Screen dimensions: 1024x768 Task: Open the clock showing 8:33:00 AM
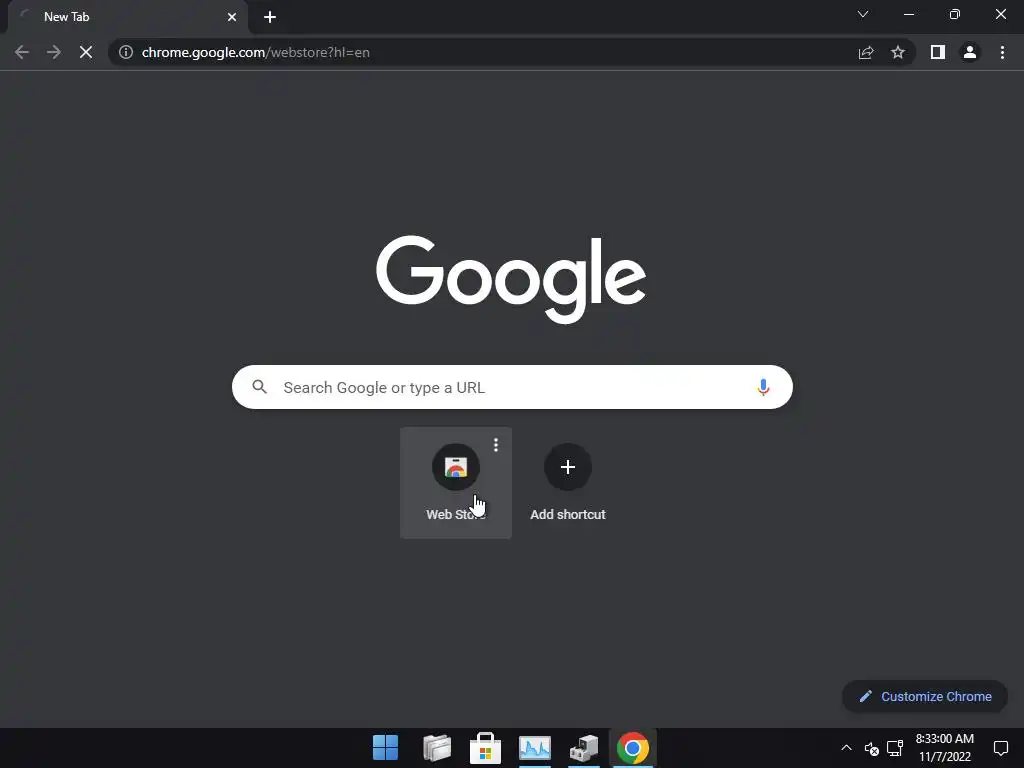pos(944,748)
